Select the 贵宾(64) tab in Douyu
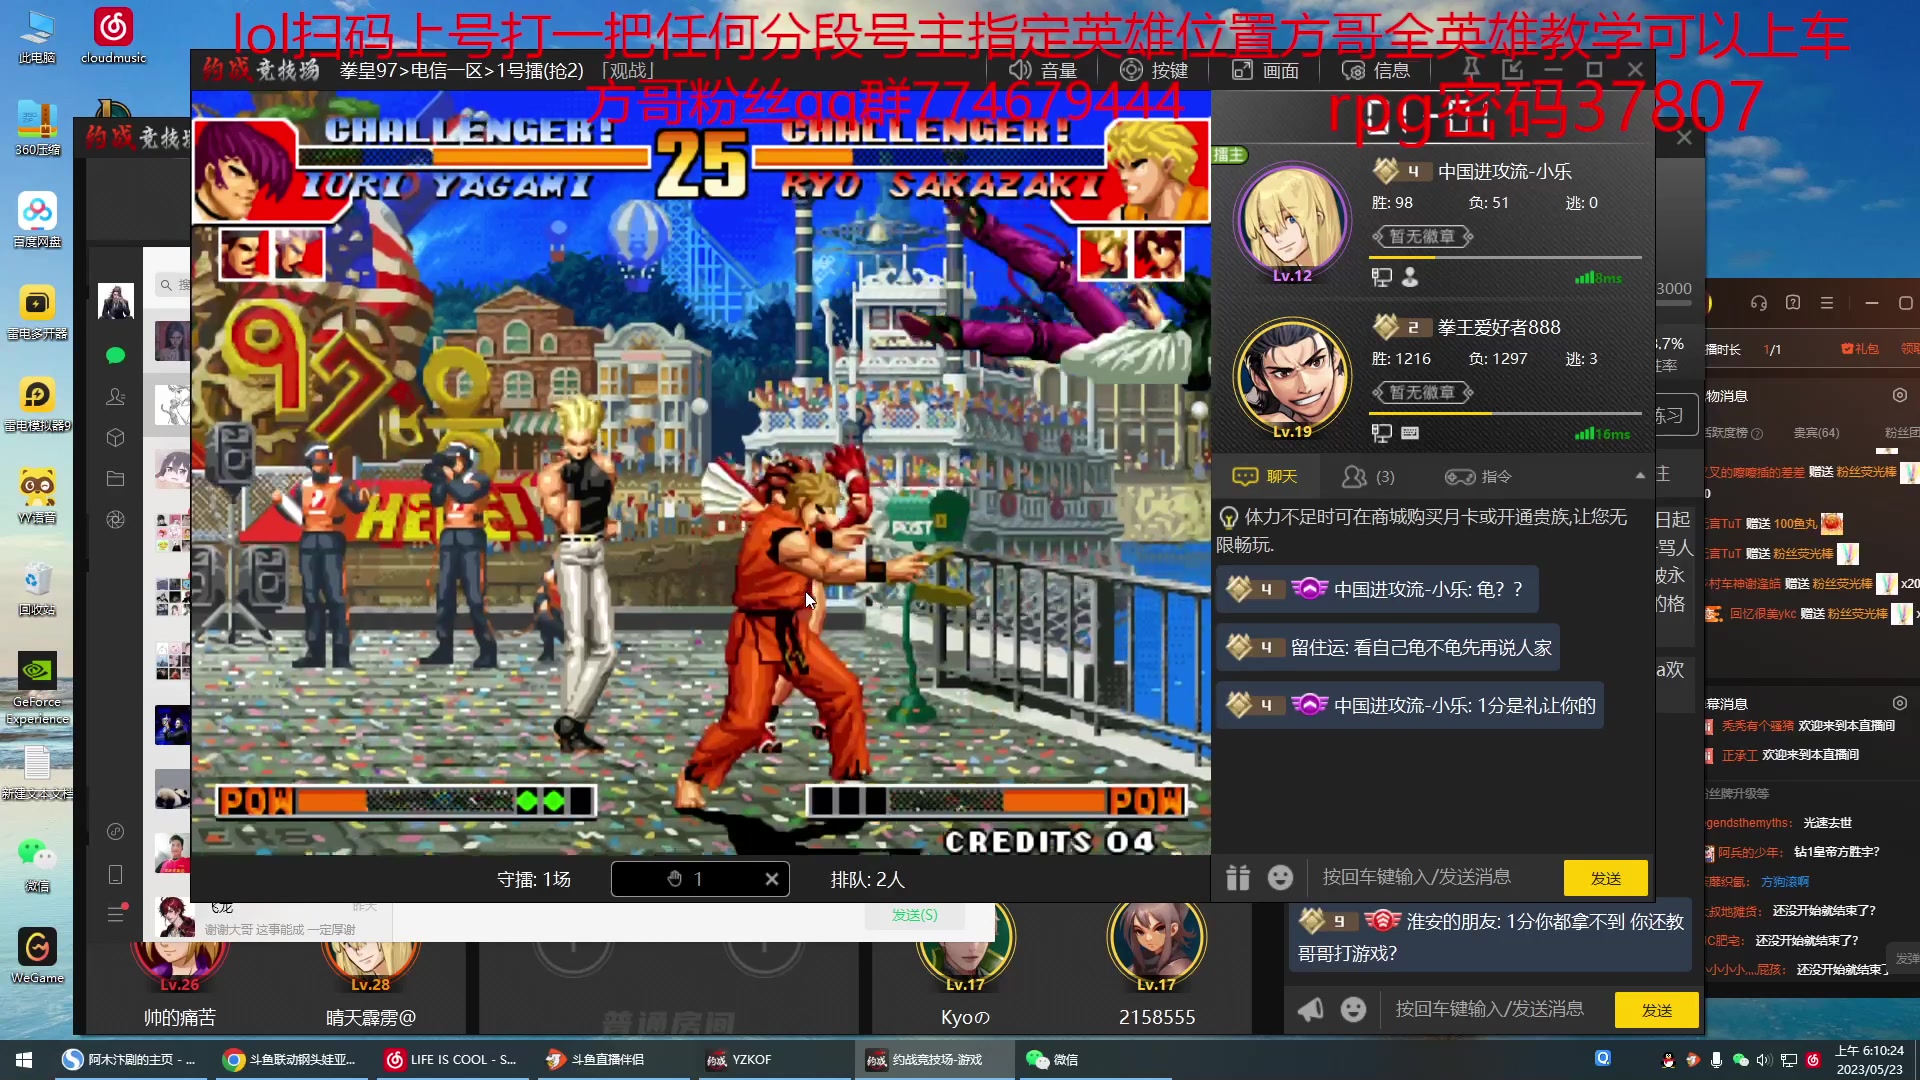 coord(1816,433)
